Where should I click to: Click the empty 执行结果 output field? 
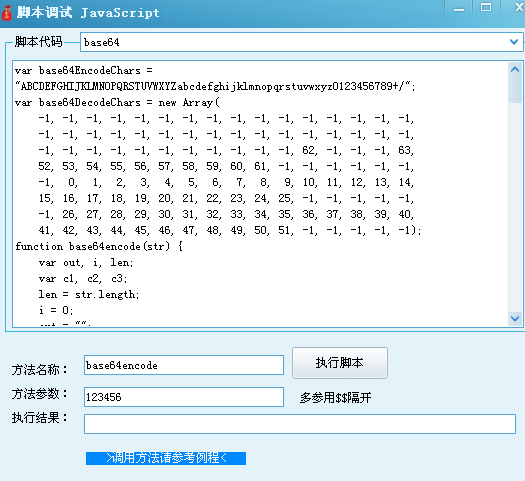pyautogui.click(x=300, y=424)
